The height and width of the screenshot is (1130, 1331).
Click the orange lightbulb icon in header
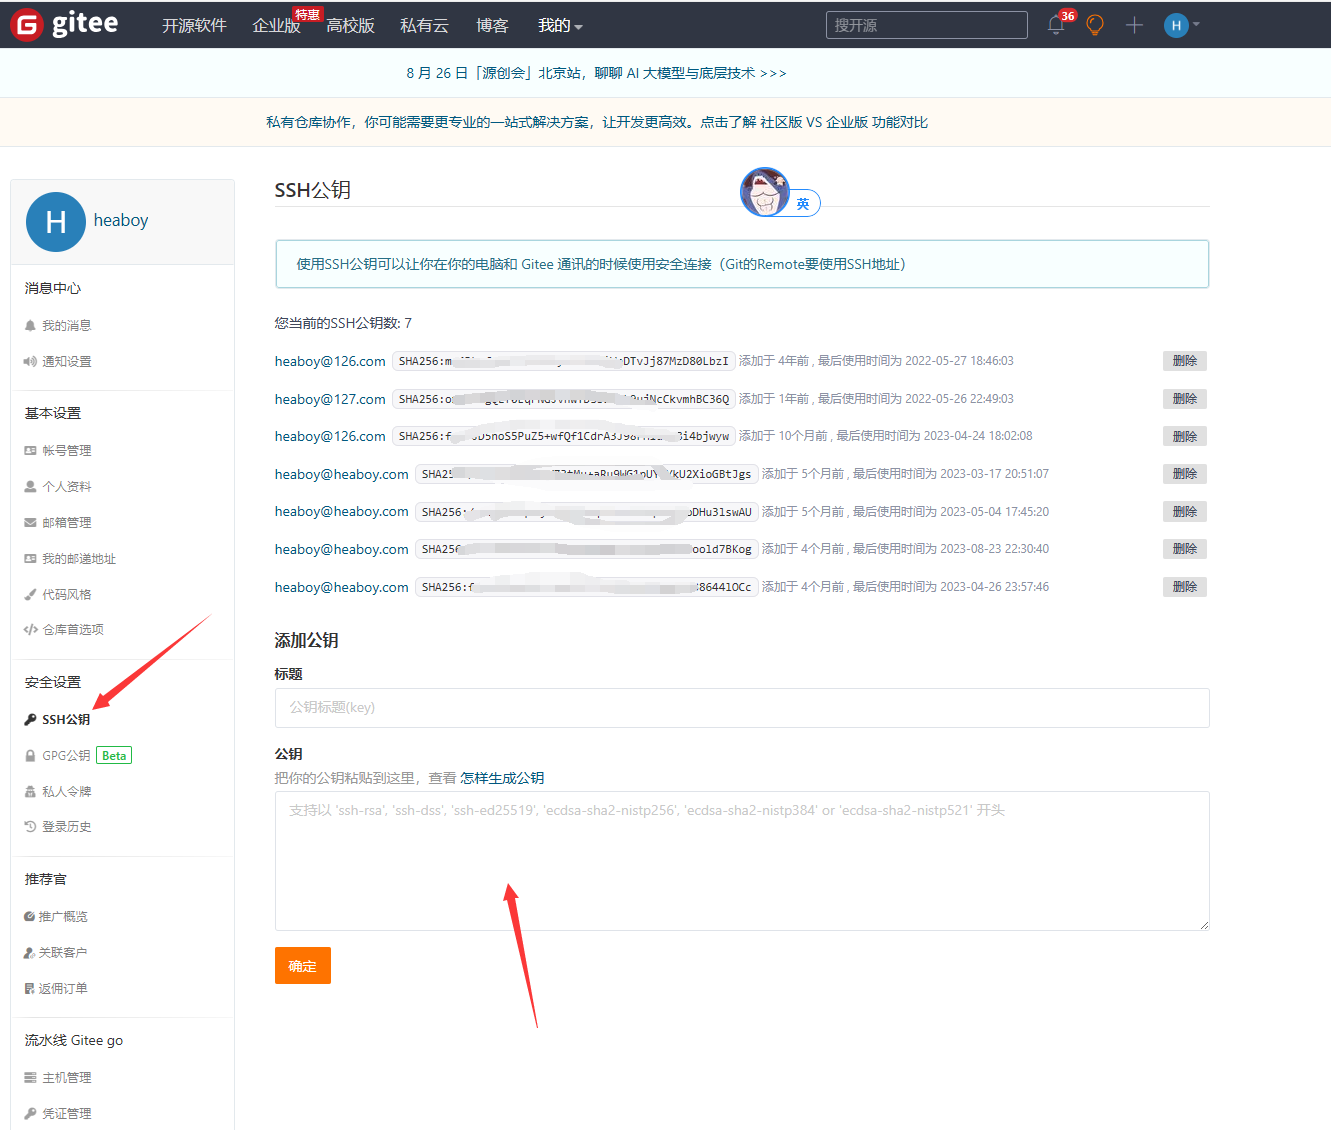[x=1095, y=25]
